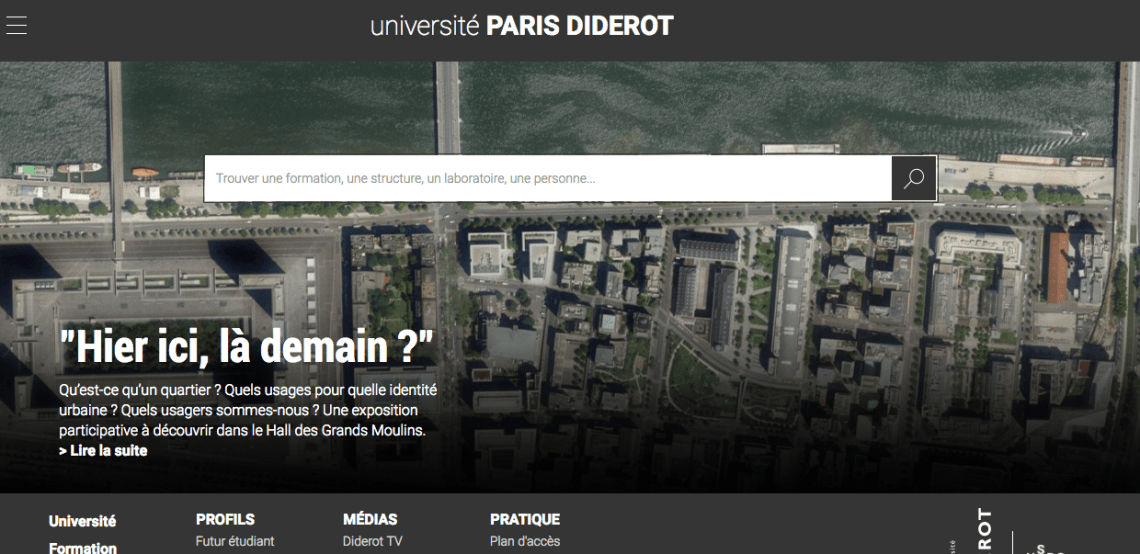Open the Université footer link
This screenshot has height=554, width=1140.
[x=82, y=521]
